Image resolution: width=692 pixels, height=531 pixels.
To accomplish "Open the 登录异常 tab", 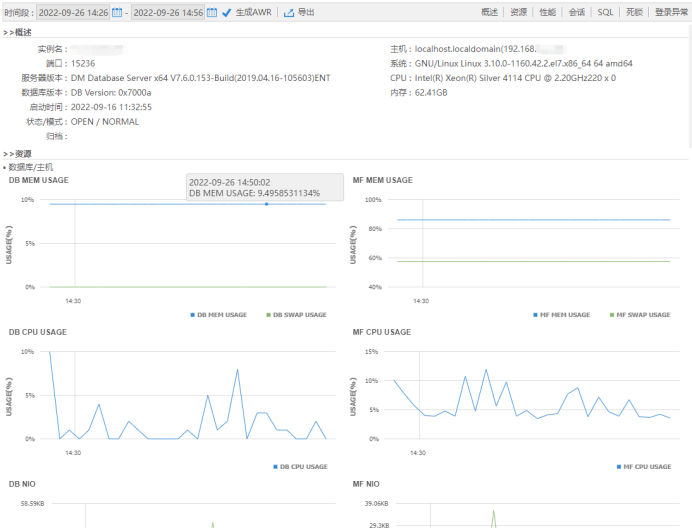I will [671, 12].
